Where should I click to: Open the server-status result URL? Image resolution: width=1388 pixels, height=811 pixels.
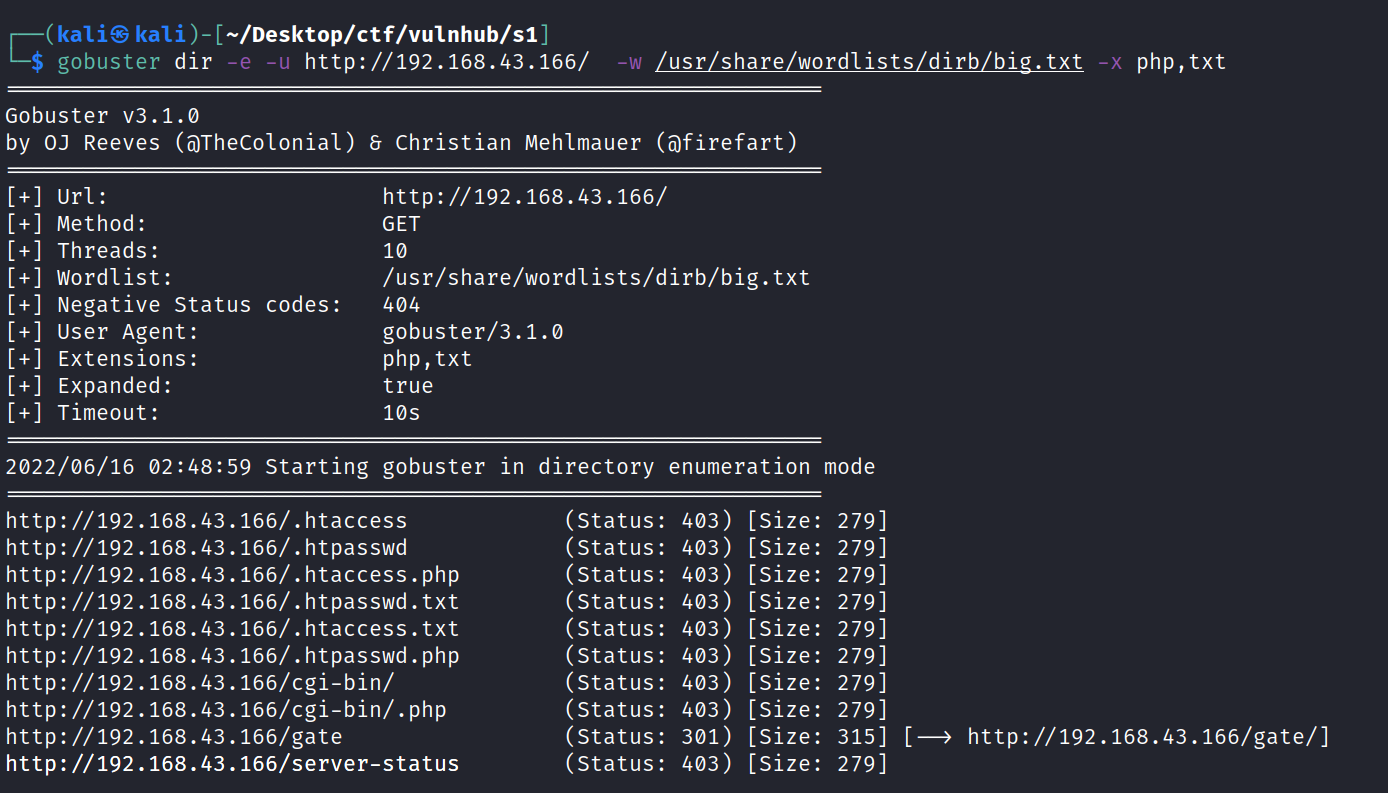coord(232,764)
